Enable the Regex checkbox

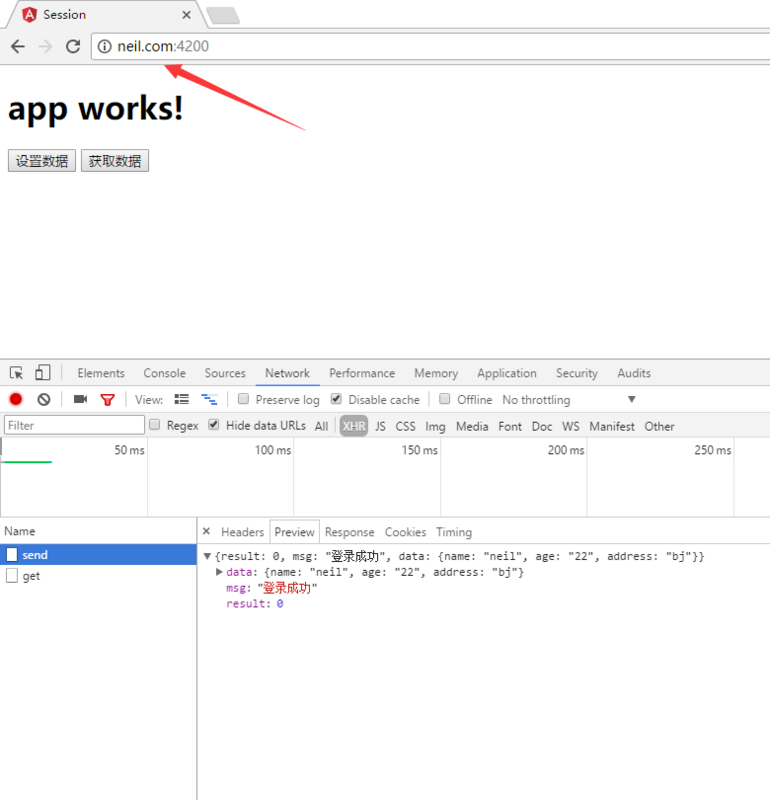pyautogui.click(x=155, y=424)
